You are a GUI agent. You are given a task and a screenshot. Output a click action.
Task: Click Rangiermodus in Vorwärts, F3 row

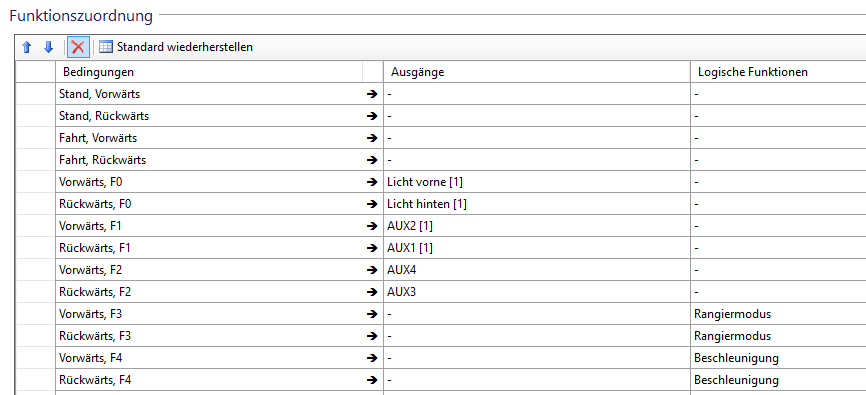coord(732,314)
